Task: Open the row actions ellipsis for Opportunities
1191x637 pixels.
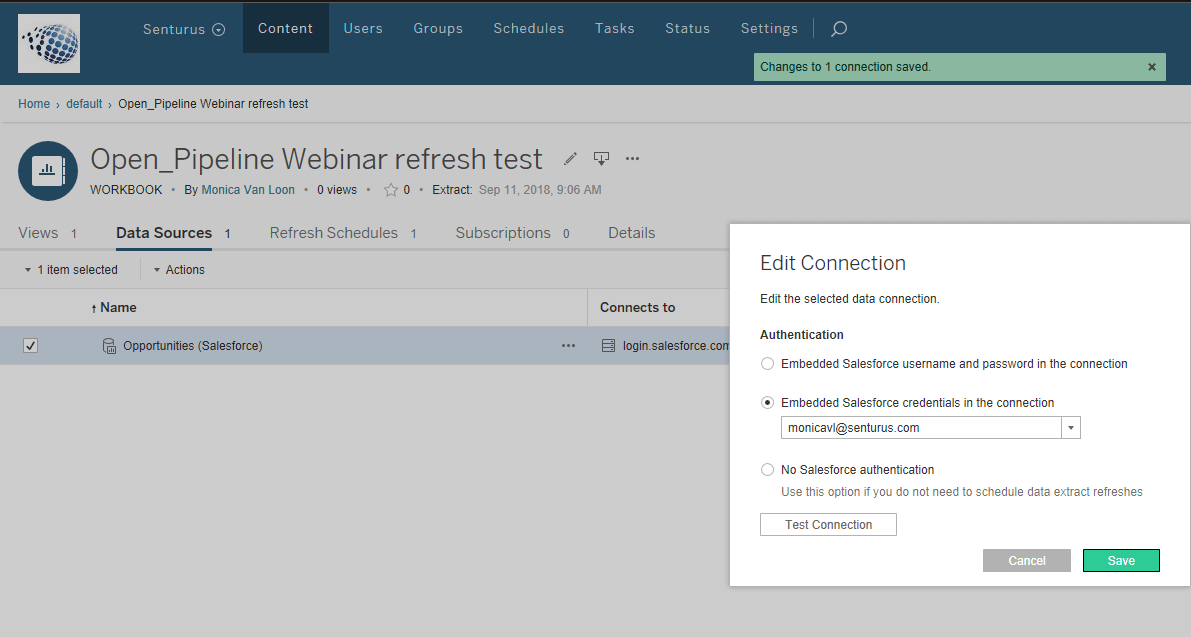Action: (x=568, y=345)
